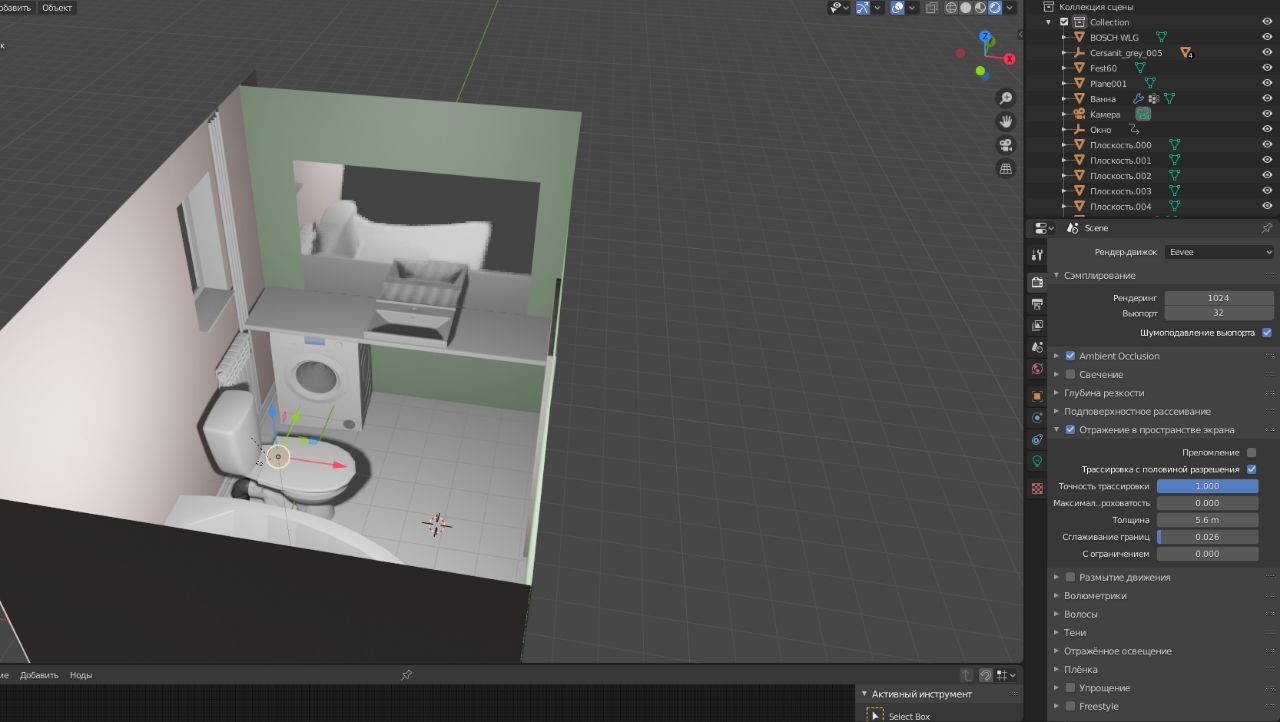Select Плоскость.002 in the outliner
The height and width of the screenshot is (722, 1280).
[1120, 176]
